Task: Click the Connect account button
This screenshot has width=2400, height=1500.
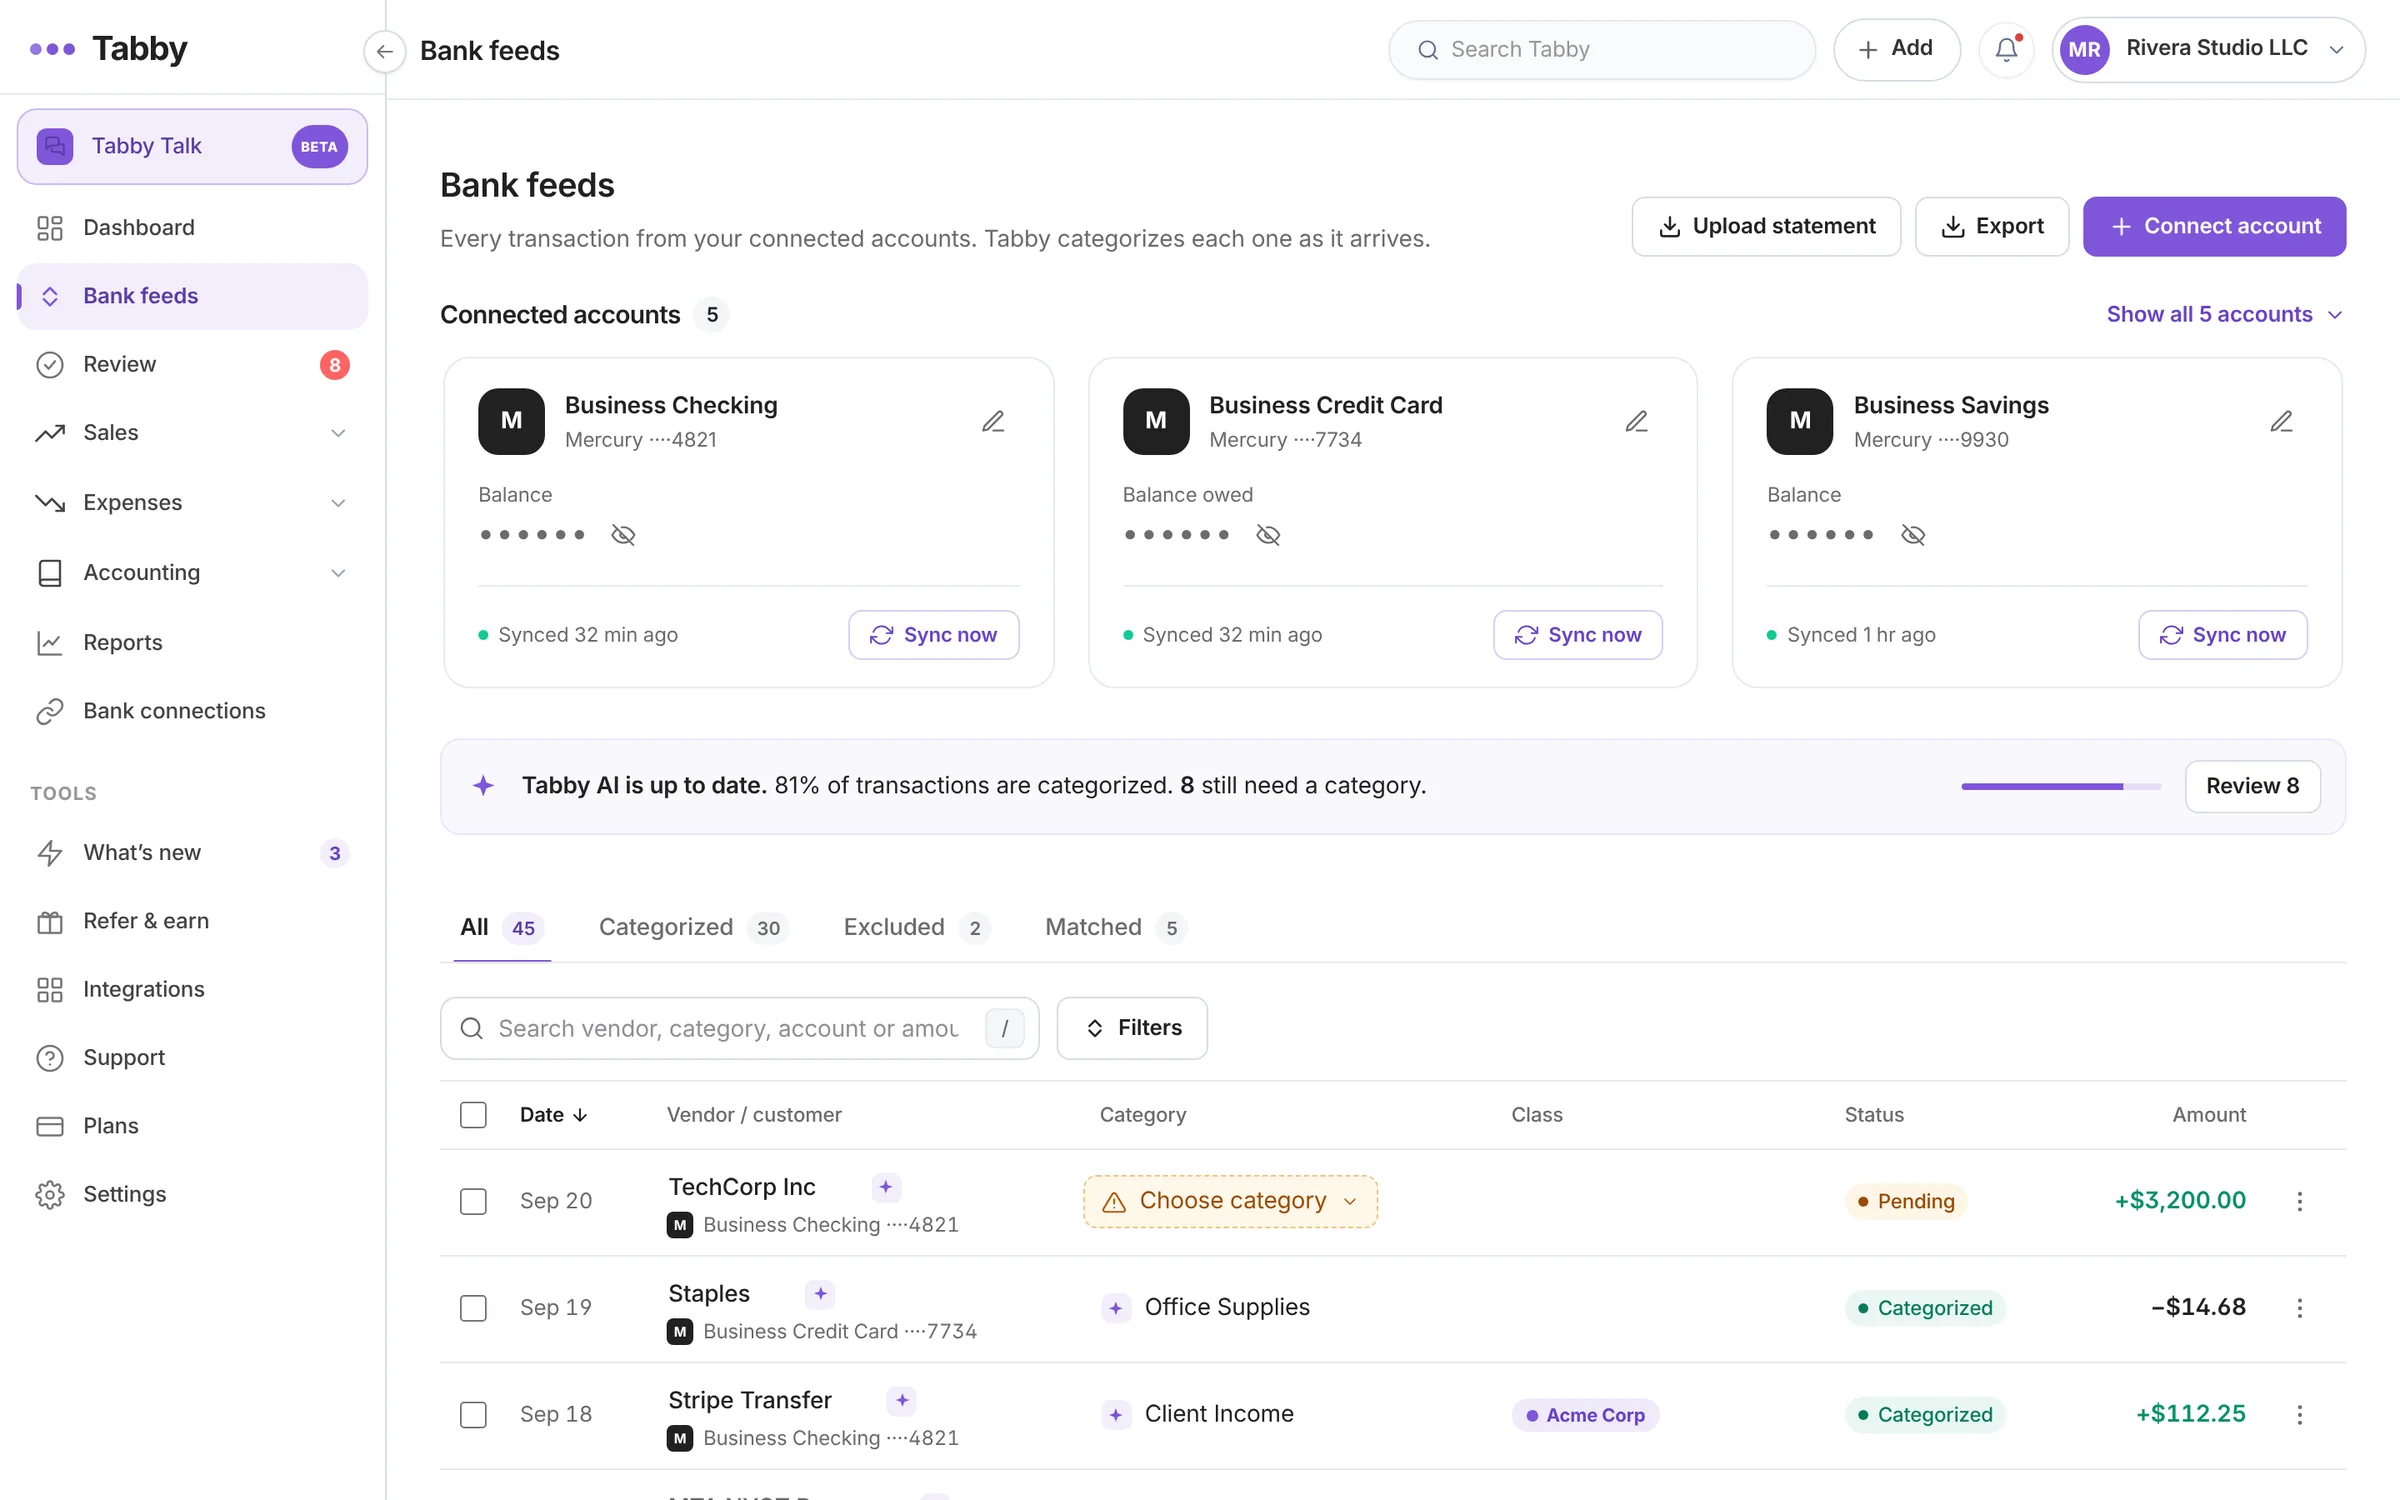Action: click(x=2214, y=227)
